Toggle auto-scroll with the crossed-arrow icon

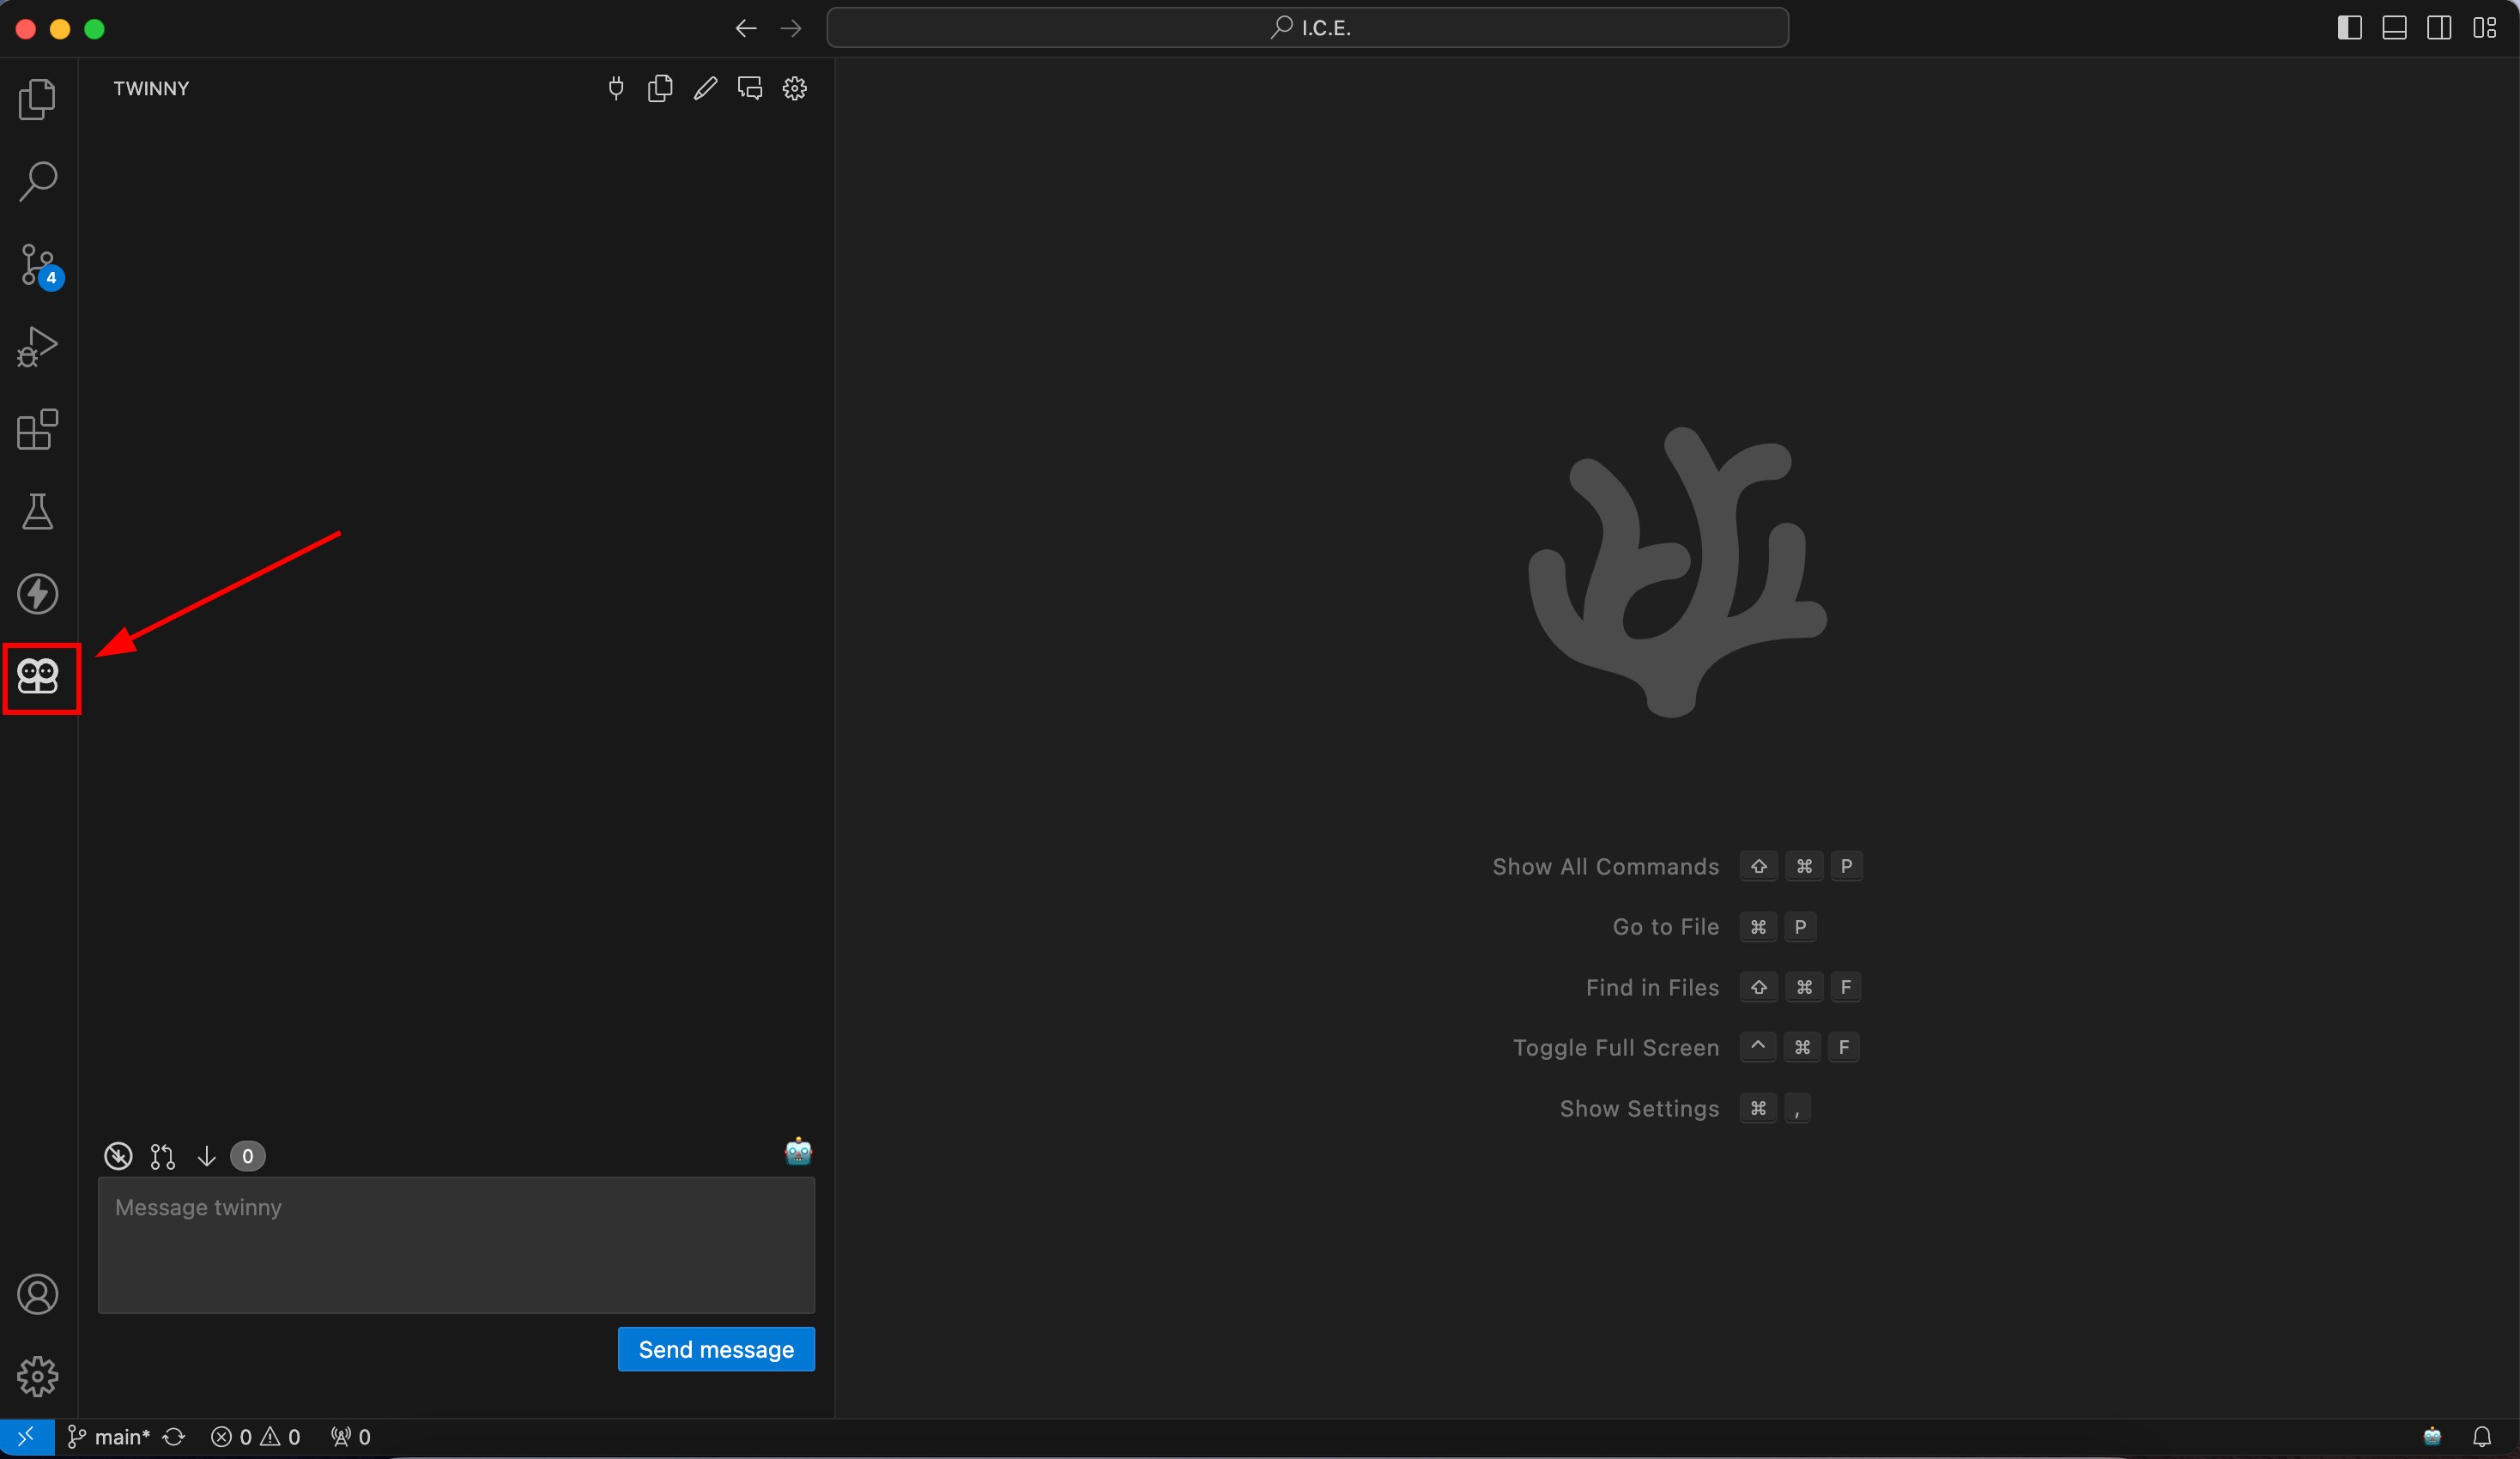(118, 1156)
